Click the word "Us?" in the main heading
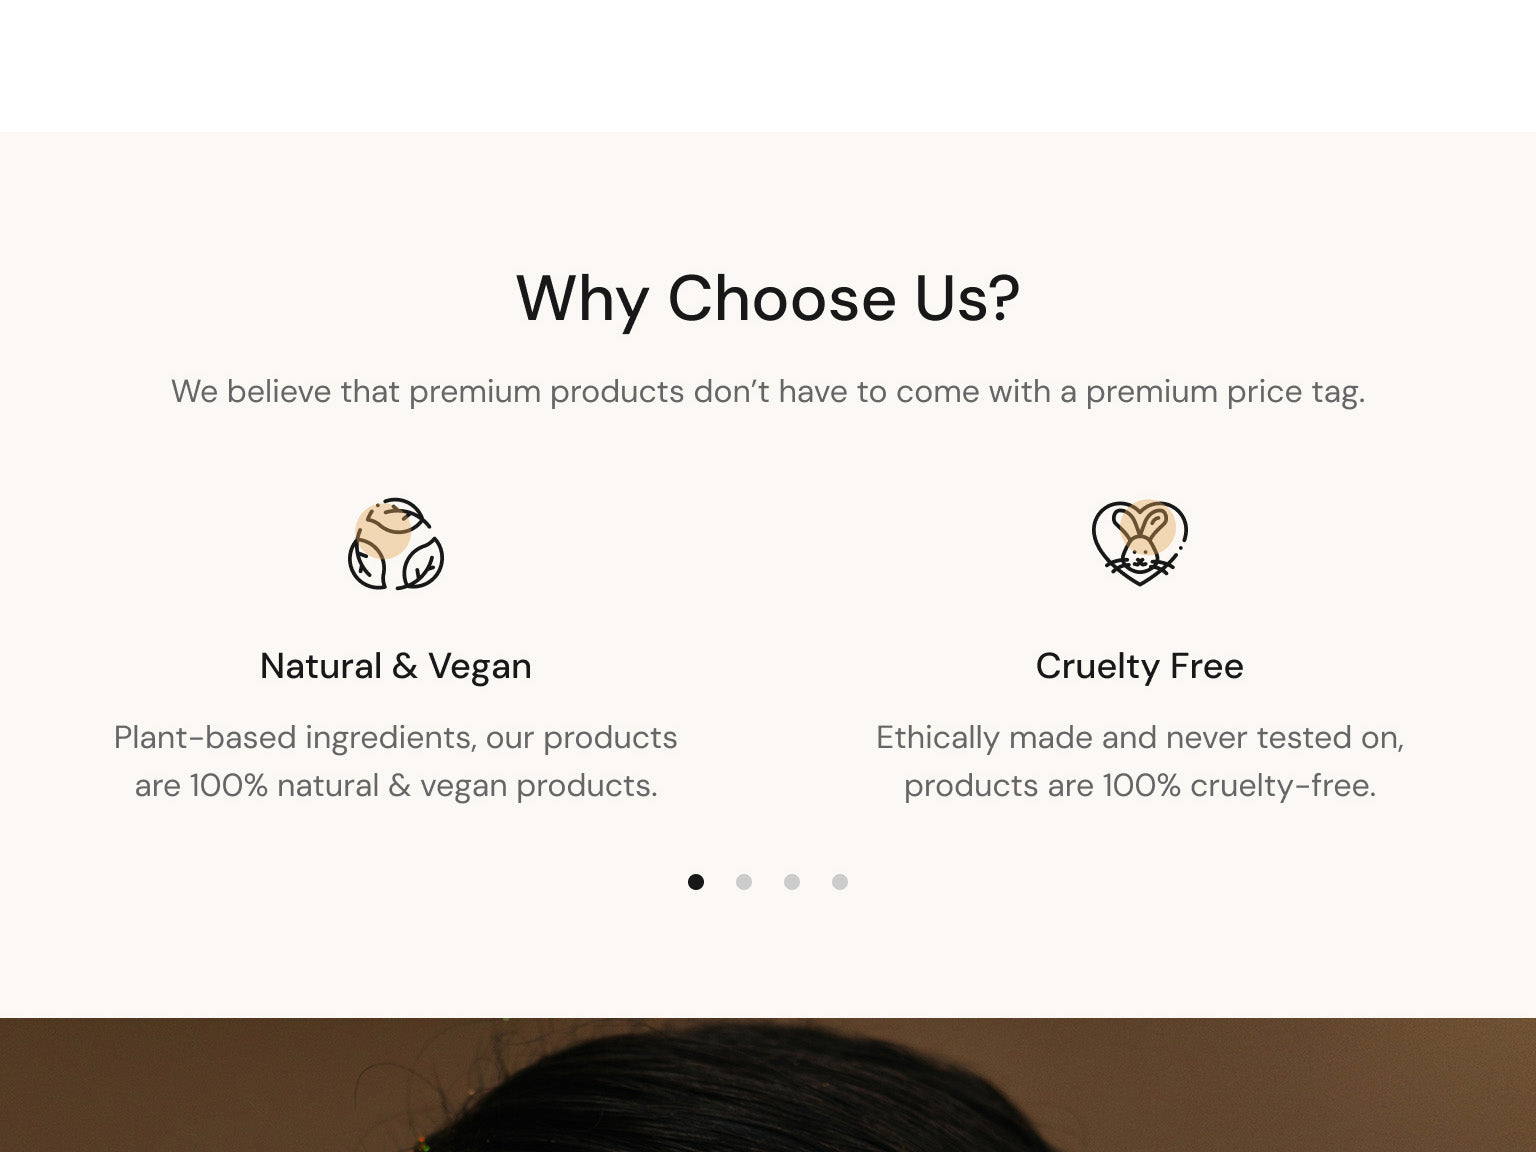This screenshot has height=1152, width=1536. coord(967,298)
